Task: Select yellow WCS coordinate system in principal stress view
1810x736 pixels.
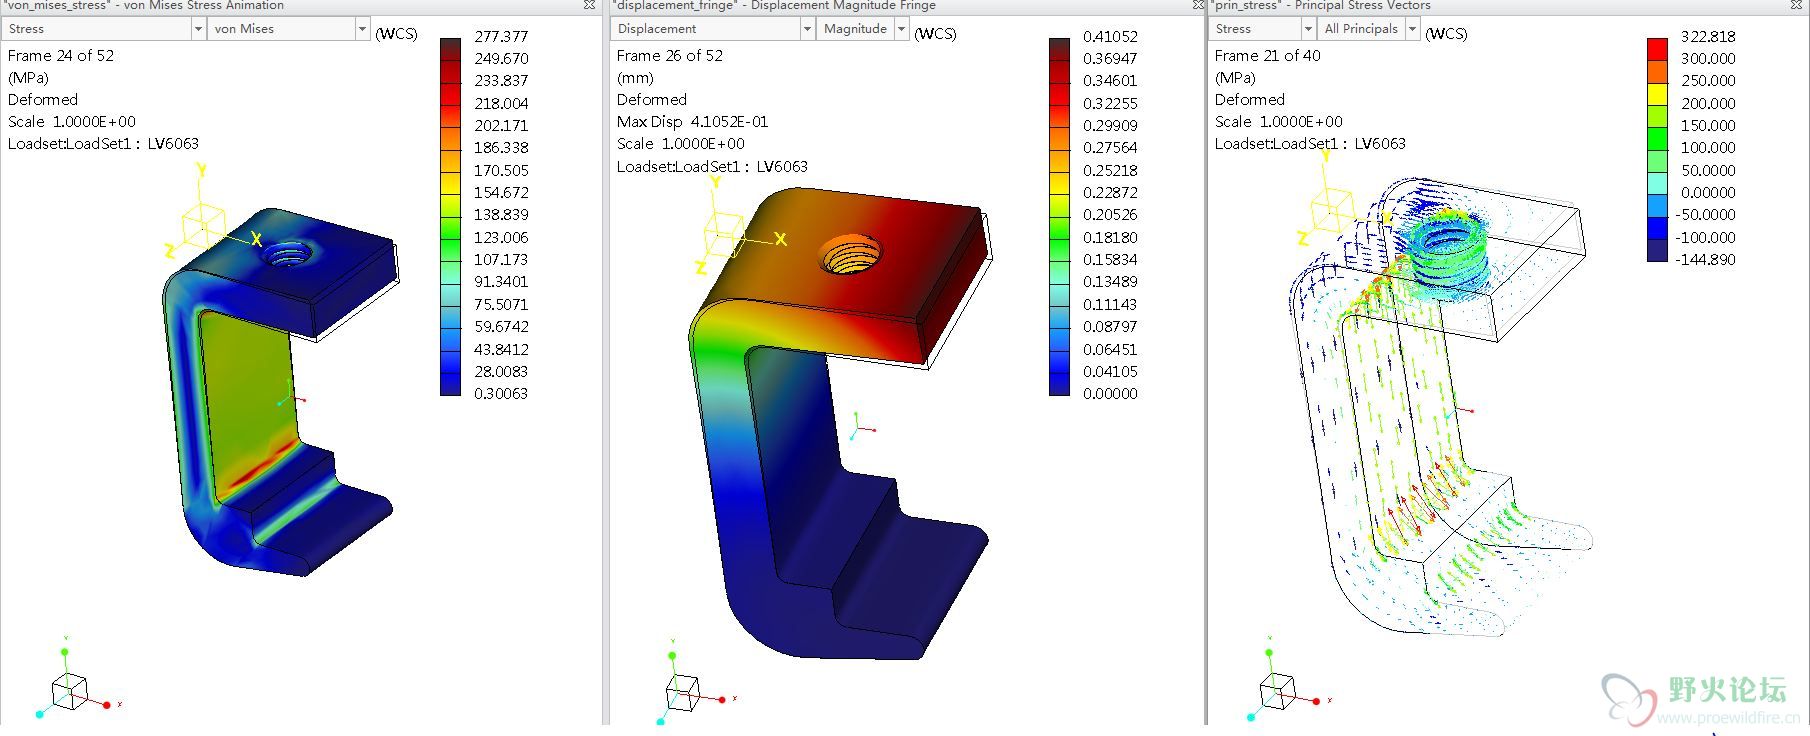Action: pyautogui.click(x=1331, y=212)
